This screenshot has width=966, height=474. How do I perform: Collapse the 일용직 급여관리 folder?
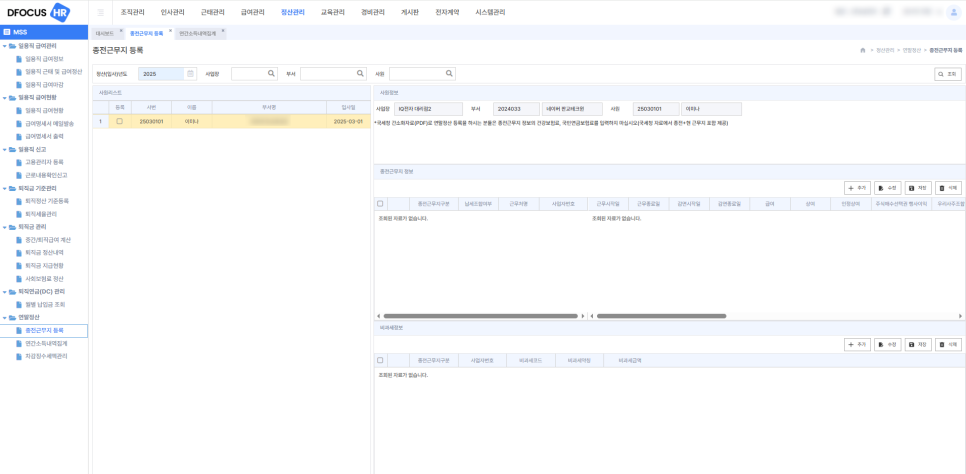pyautogui.click(x=5, y=46)
